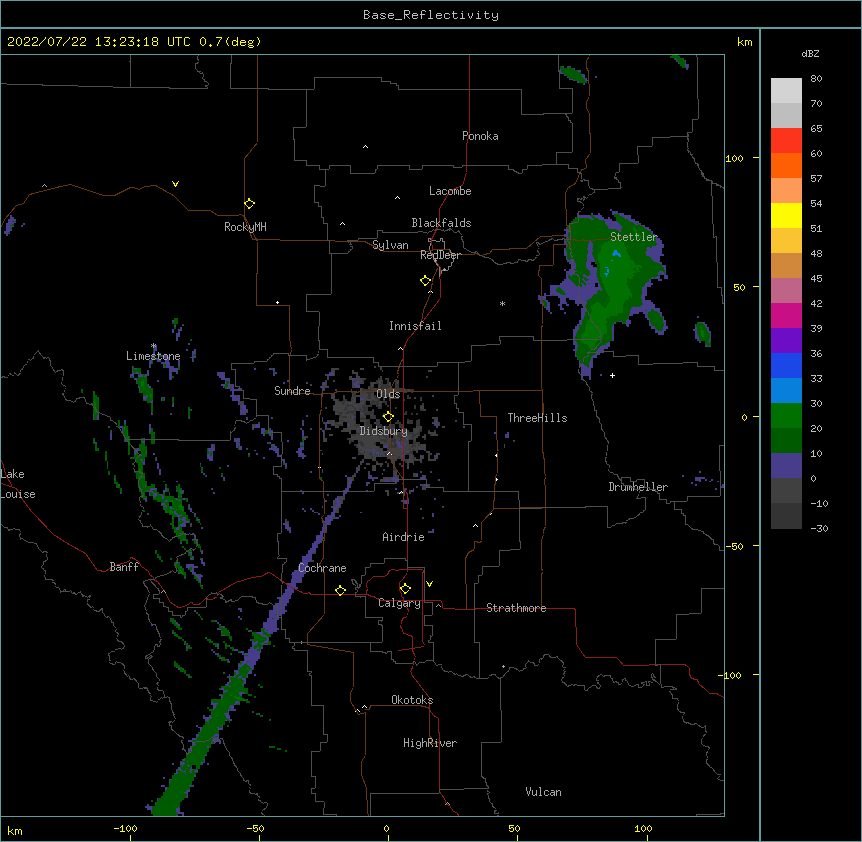Click the ThreeHills label
Viewport: 862px width, 842px height.
(x=537, y=418)
